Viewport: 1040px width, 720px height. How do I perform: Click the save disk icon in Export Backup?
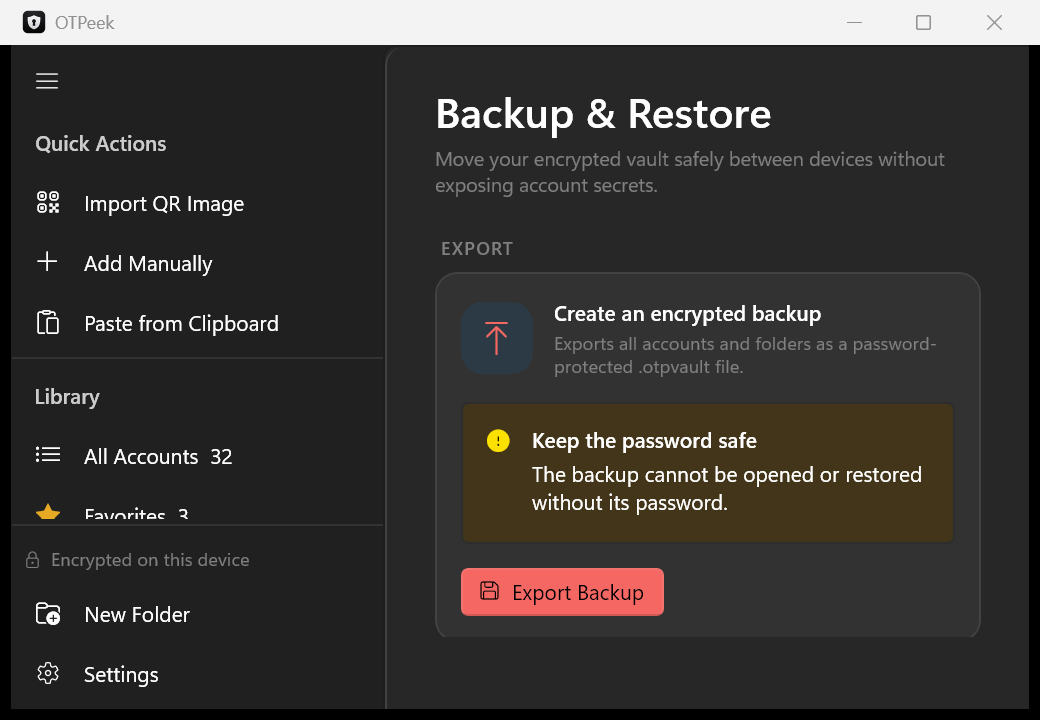coord(489,591)
